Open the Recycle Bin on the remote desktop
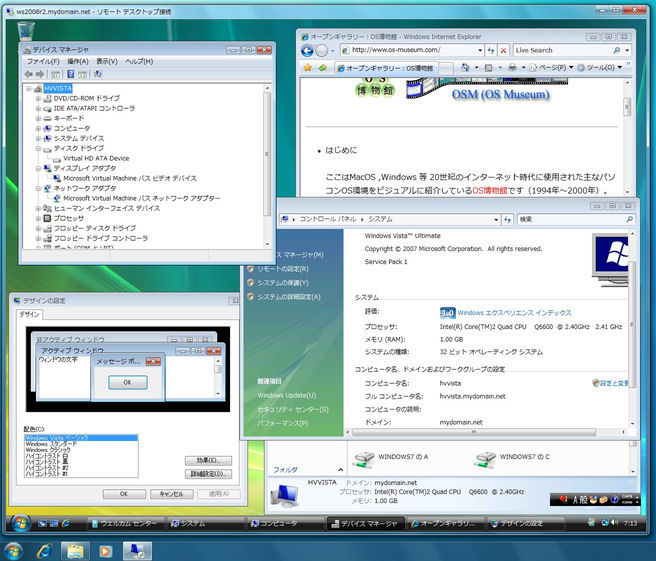The height and width of the screenshot is (561, 656). pyautogui.click(x=26, y=31)
